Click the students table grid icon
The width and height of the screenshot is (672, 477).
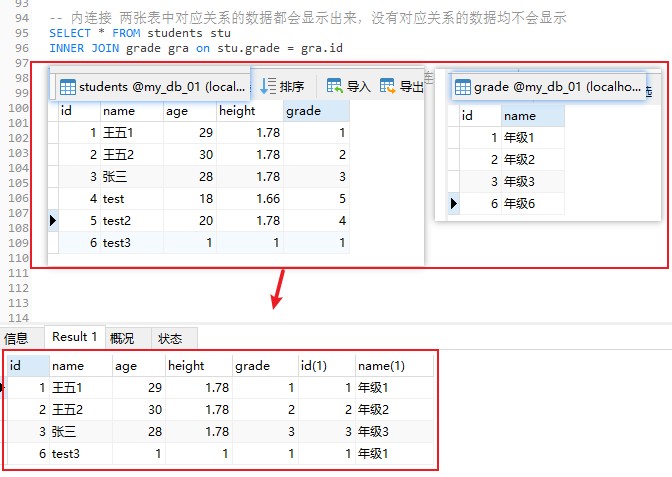click(x=68, y=87)
